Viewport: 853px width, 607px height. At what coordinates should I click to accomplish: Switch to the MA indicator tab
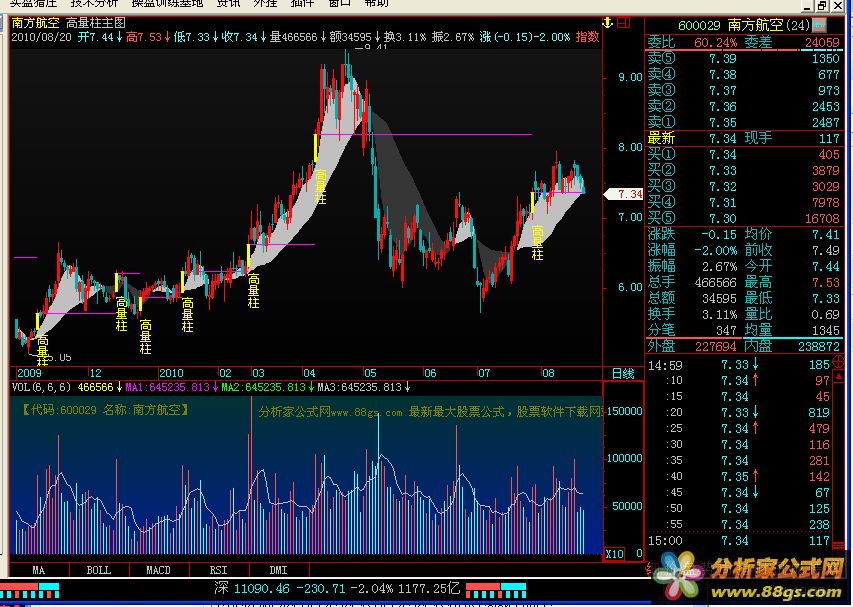coord(39,570)
